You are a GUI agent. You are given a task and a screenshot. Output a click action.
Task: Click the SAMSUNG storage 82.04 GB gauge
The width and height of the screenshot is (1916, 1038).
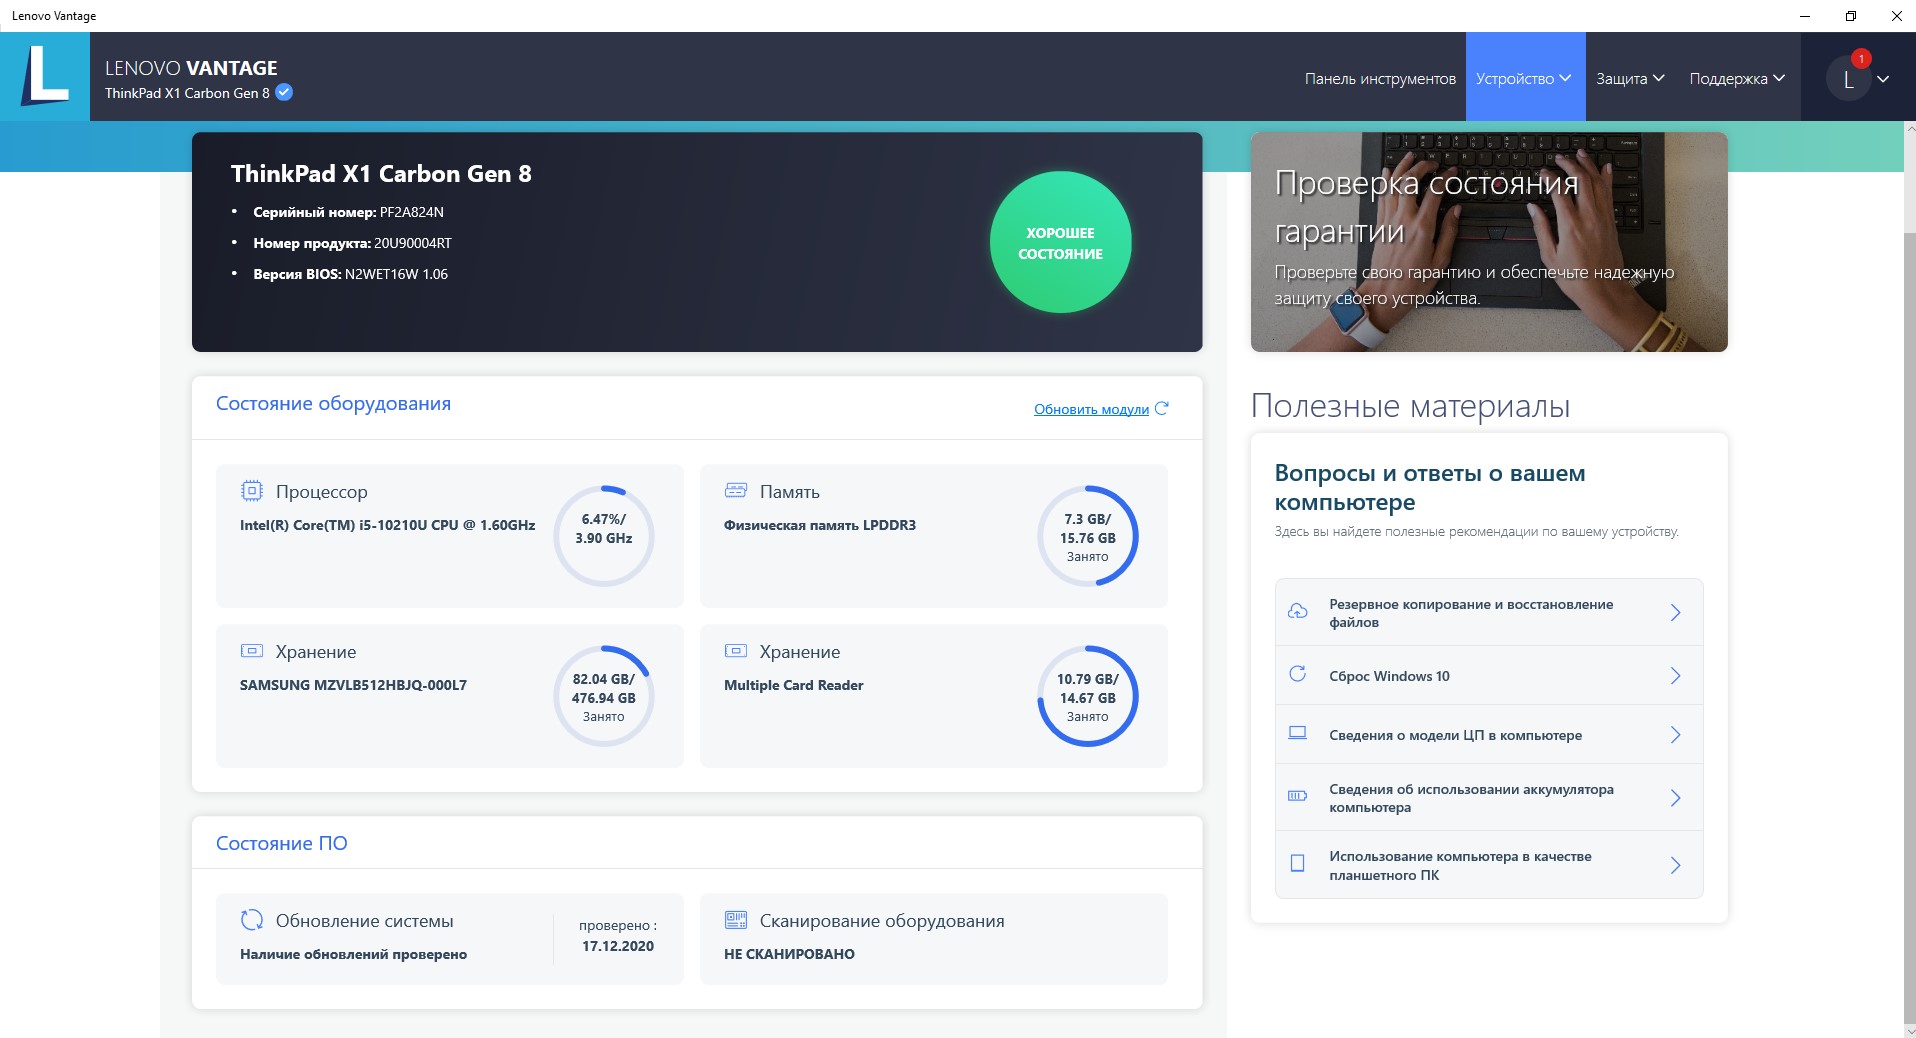tap(604, 696)
